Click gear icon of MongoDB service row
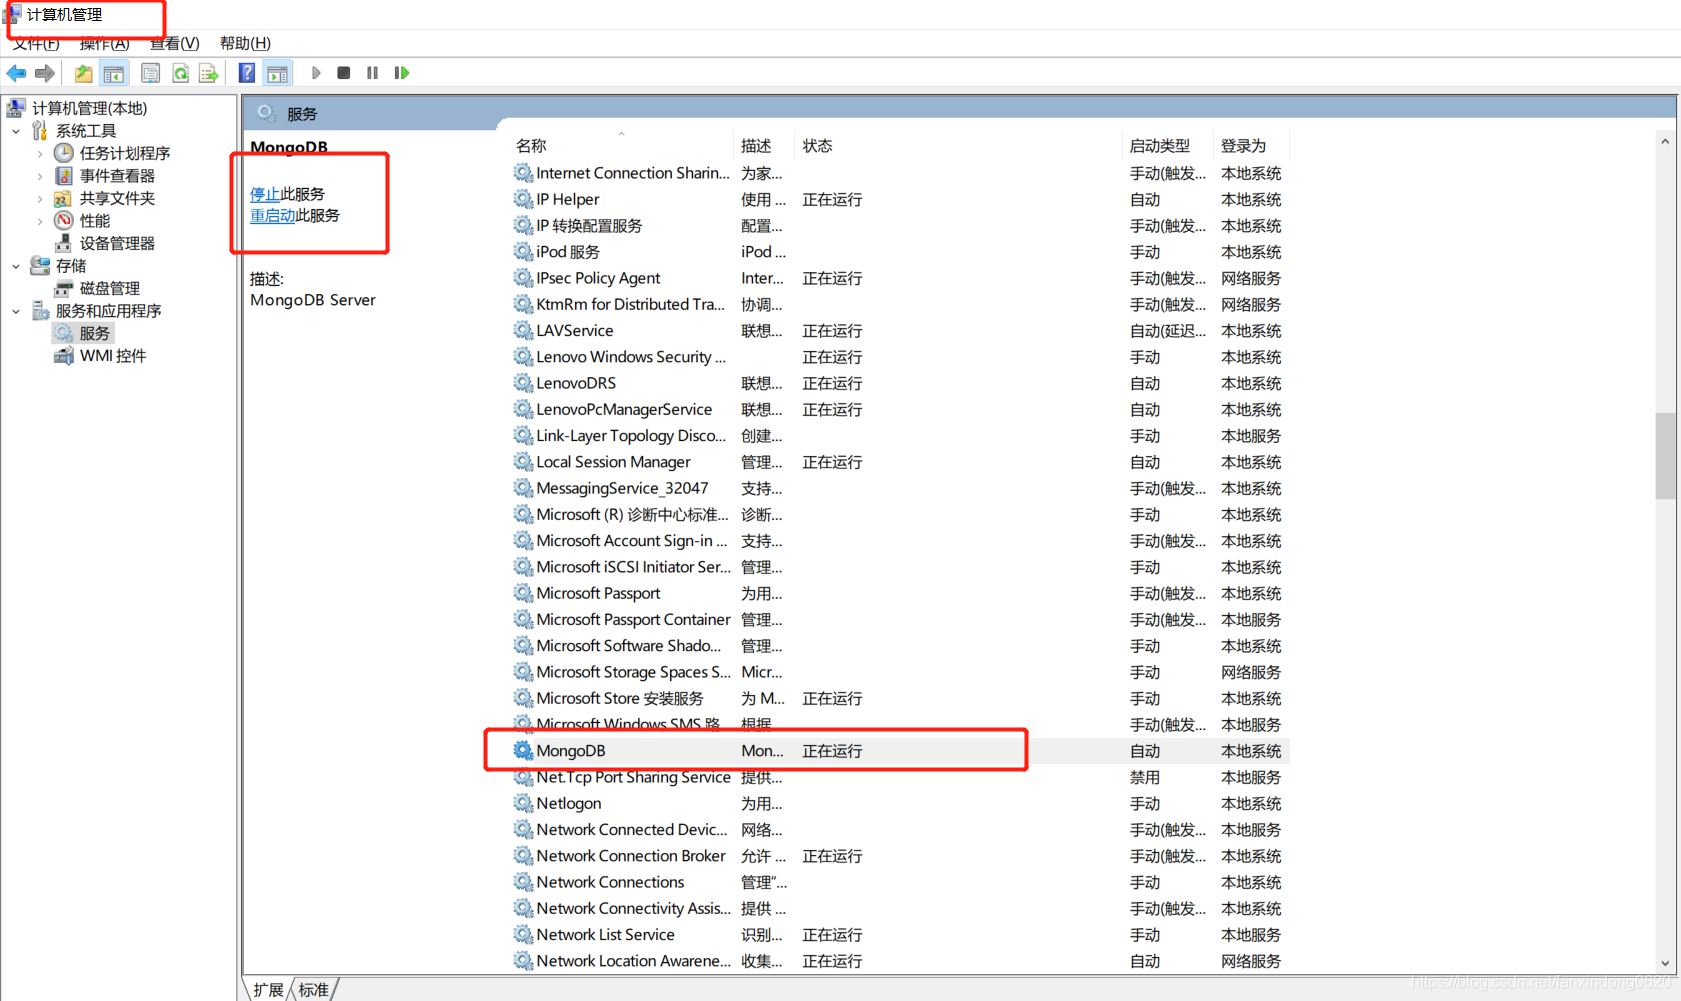1681x1001 pixels. pos(523,750)
